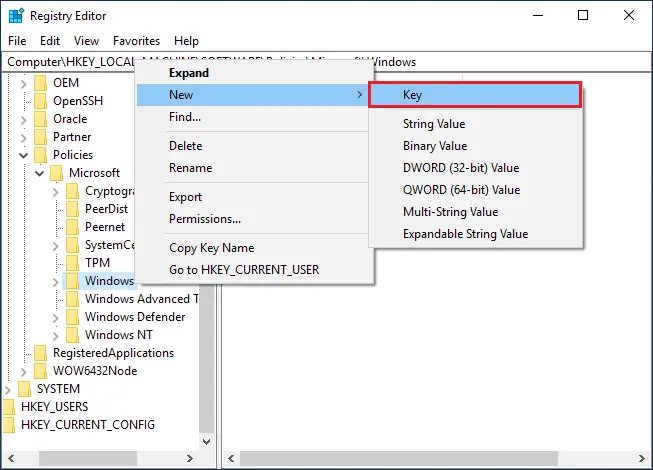Choose Rename in the context menu
This screenshot has height=470, width=653.
coord(252,168)
